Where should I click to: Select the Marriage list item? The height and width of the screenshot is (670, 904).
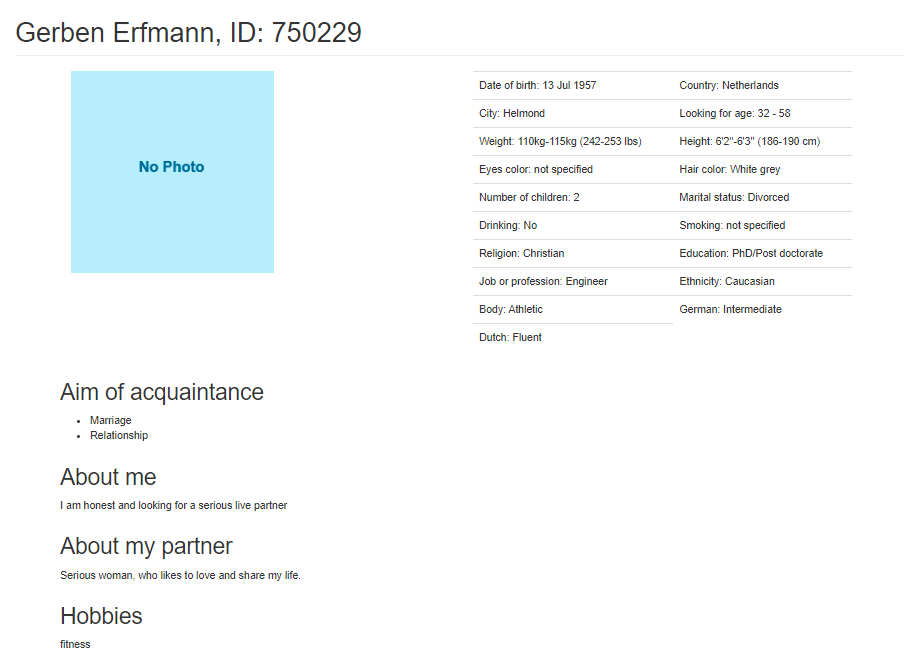pos(111,420)
